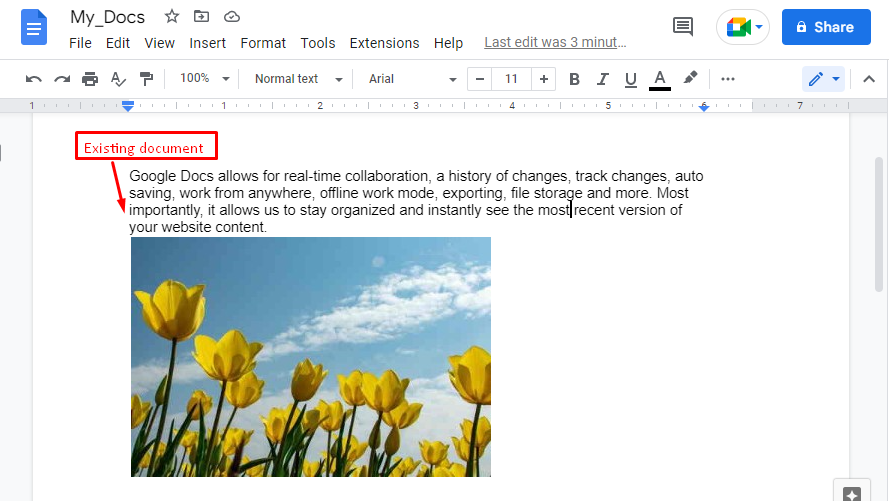The image size is (889, 501).
Task: Check cloud save status icon
Action: click(232, 17)
